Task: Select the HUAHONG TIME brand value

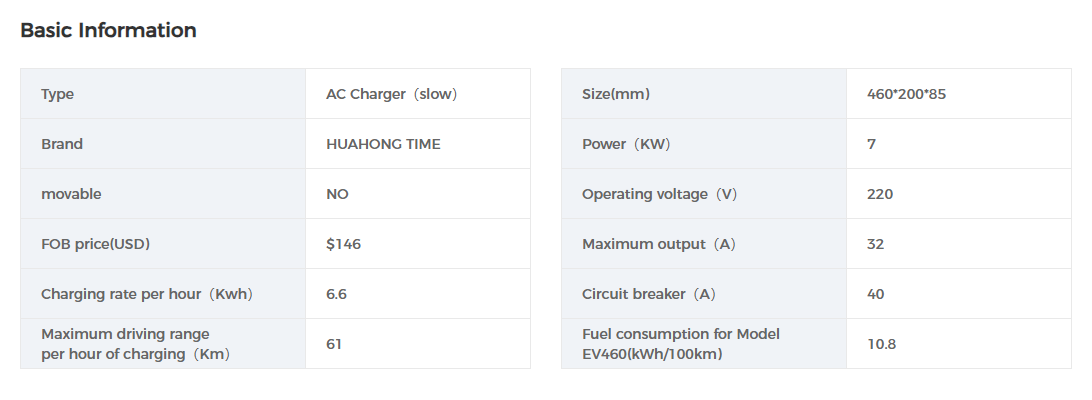Action: pos(383,144)
